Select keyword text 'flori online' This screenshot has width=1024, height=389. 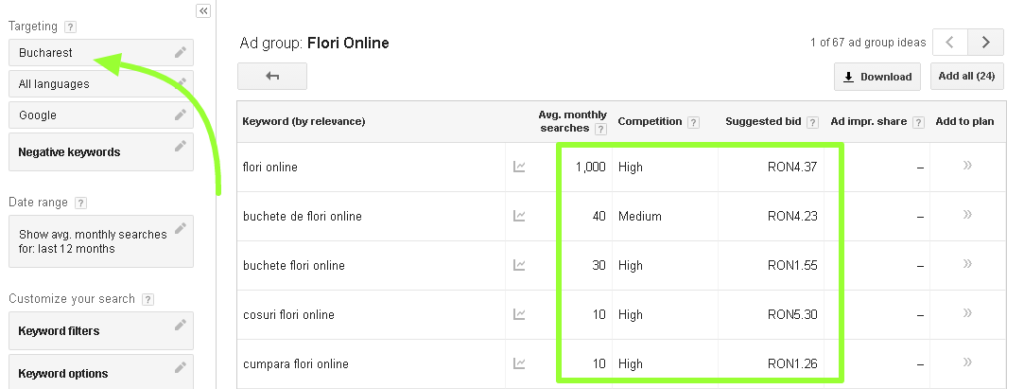tap(270, 167)
